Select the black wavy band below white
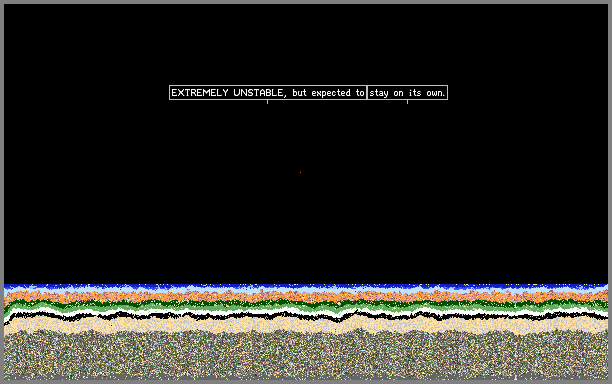 (306, 315)
